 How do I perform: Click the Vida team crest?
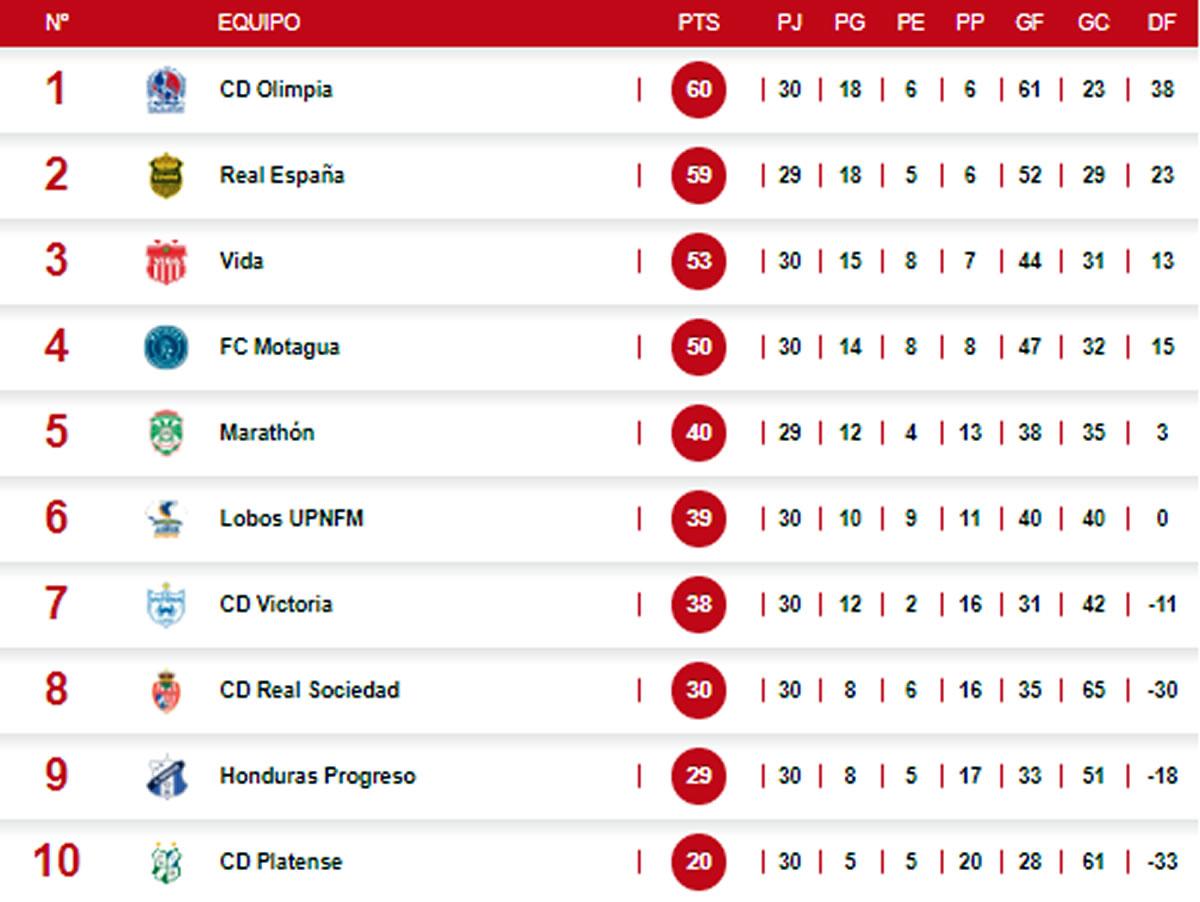pos(166,262)
